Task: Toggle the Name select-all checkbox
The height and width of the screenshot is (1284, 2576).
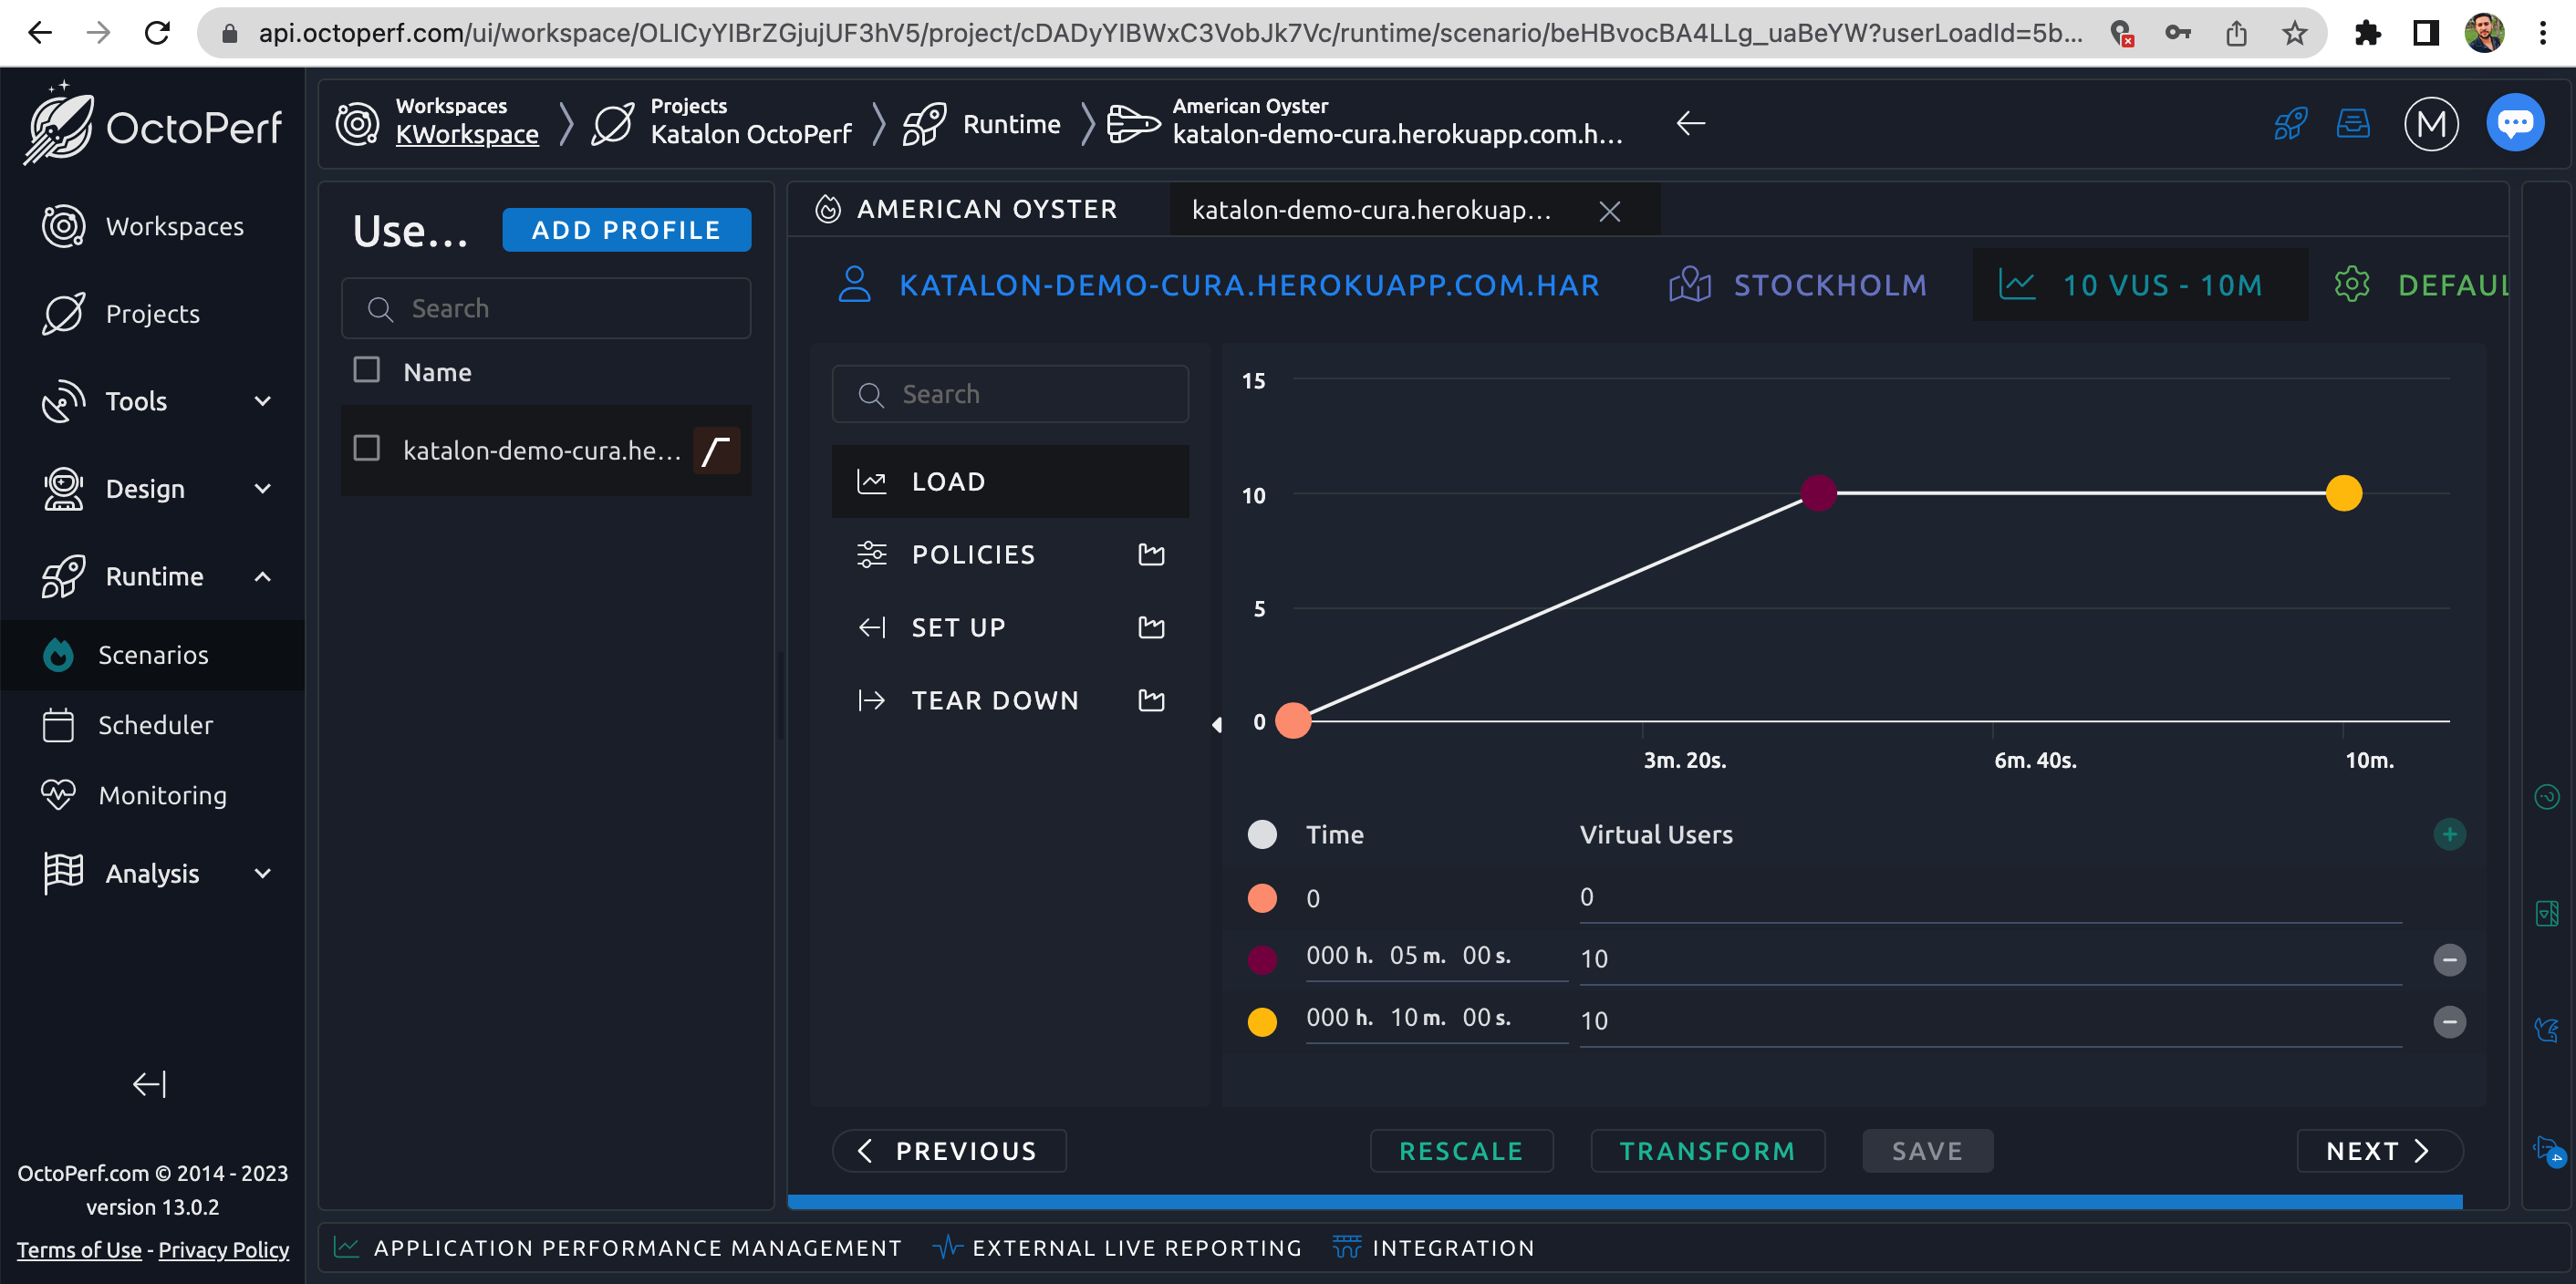Action: tap(367, 371)
